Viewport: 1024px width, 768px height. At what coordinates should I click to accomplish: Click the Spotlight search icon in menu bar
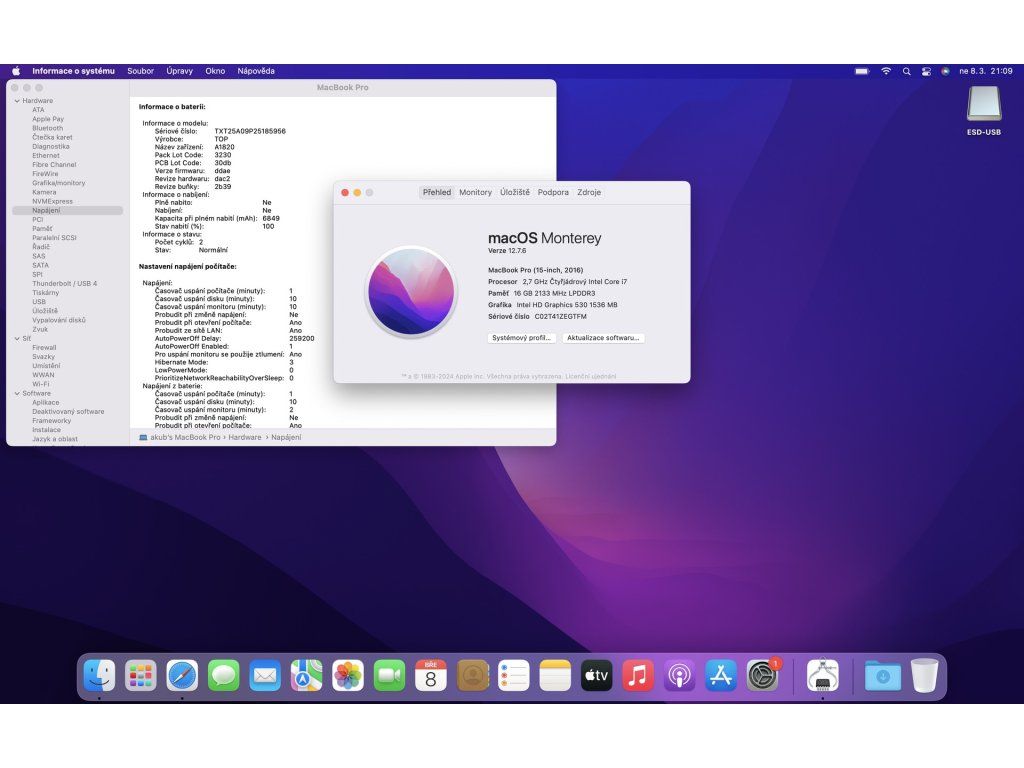tap(906, 71)
